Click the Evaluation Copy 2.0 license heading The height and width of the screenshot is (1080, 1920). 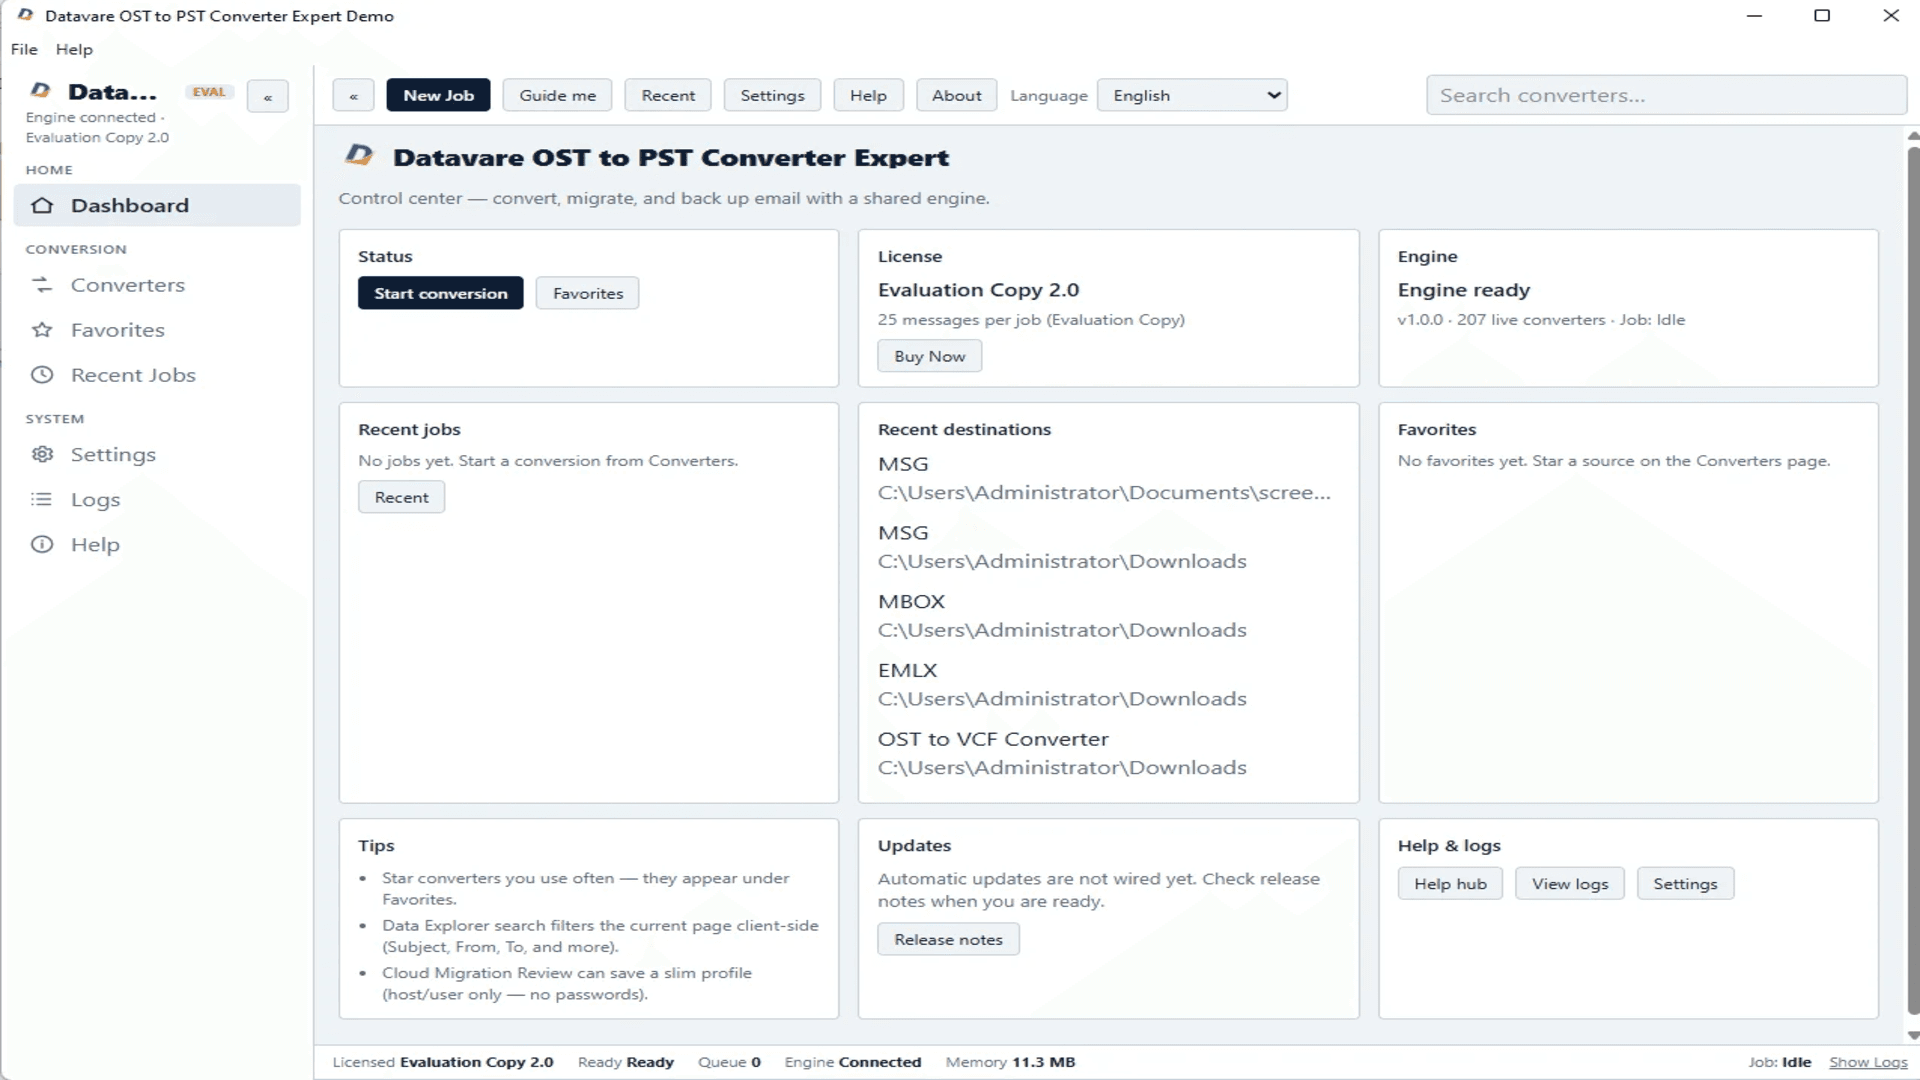[x=978, y=290]
